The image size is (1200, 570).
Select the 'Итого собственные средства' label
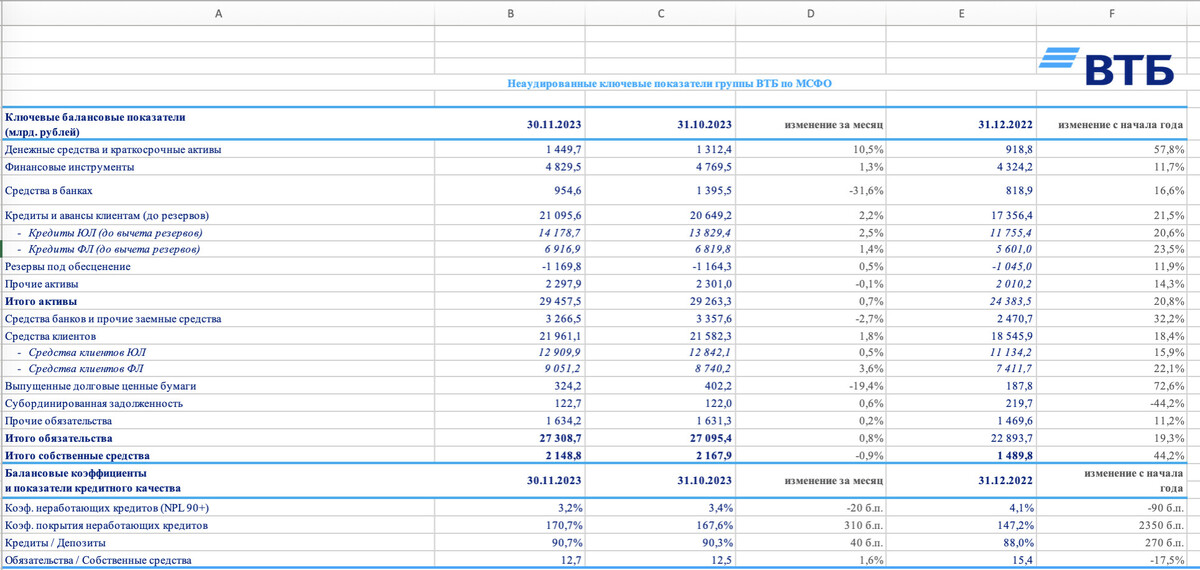[79, 455]
